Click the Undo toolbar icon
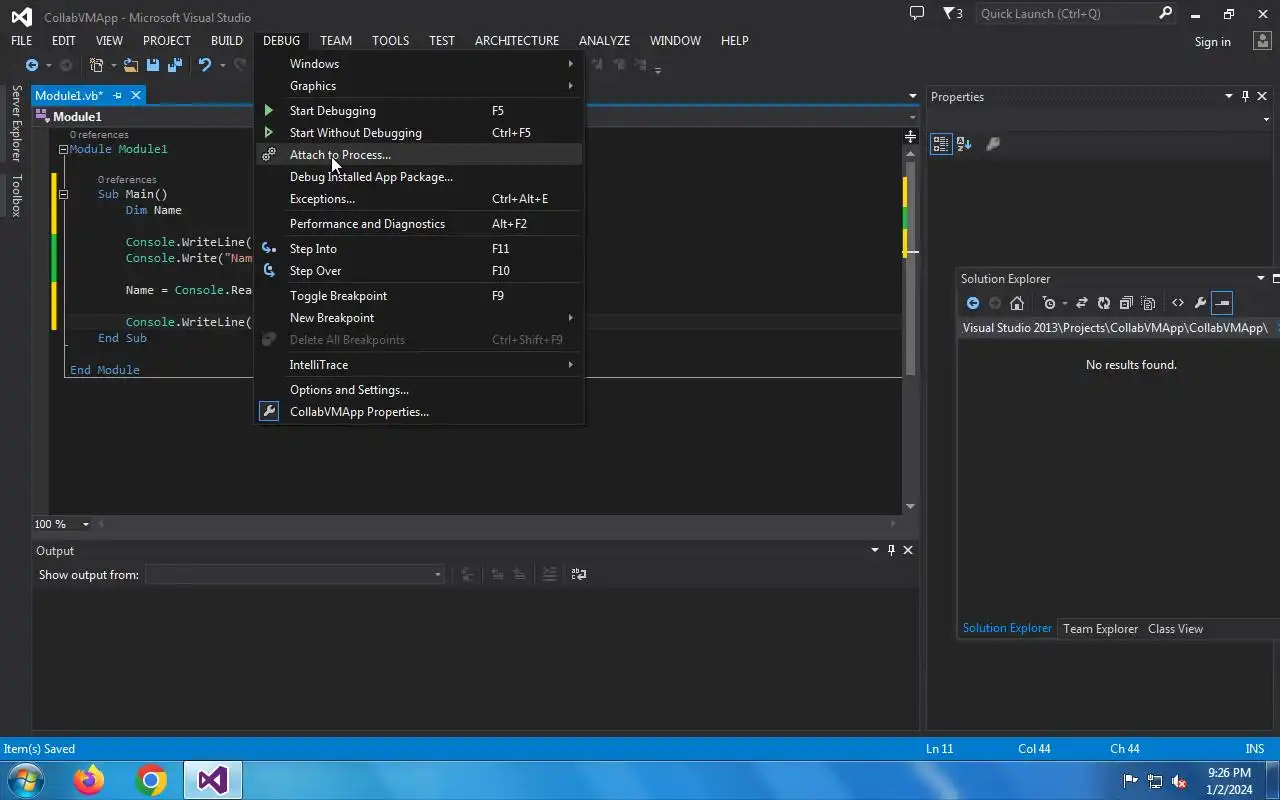The width and height of the screenshot is (1280, 800). tap(205, 65)
